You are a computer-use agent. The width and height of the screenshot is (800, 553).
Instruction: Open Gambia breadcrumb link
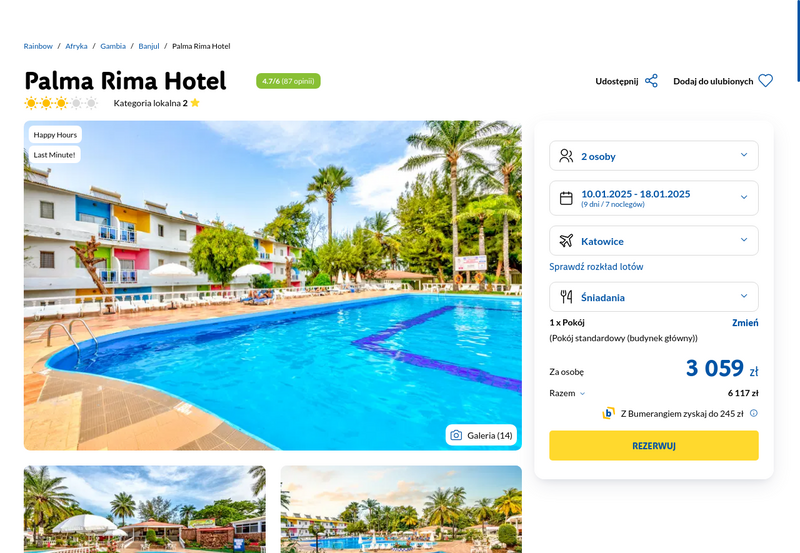pyautogui.click(x=113, y=46)
